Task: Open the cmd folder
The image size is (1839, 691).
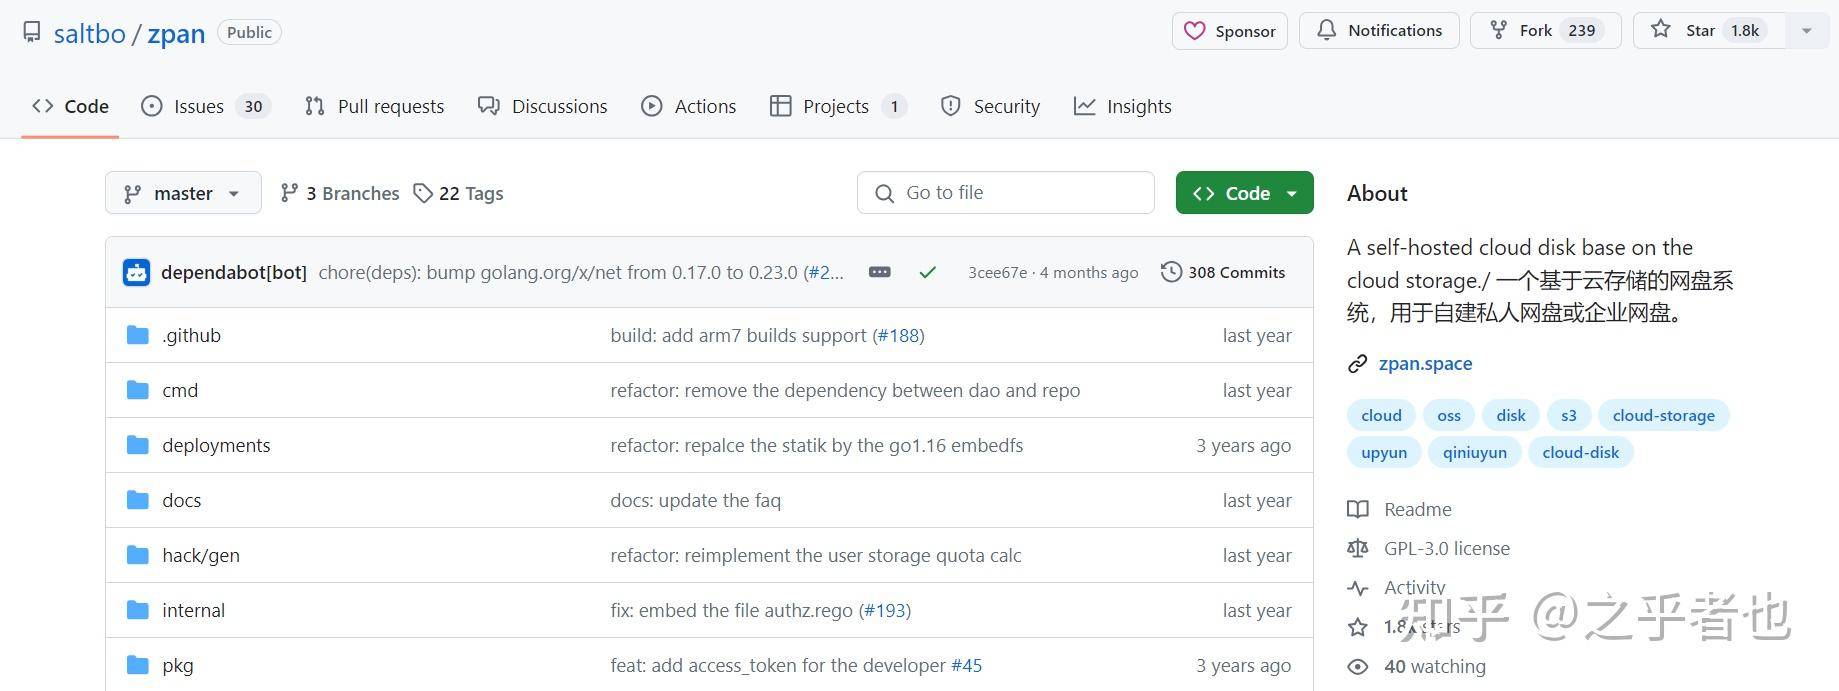Action: pos(180,390)
